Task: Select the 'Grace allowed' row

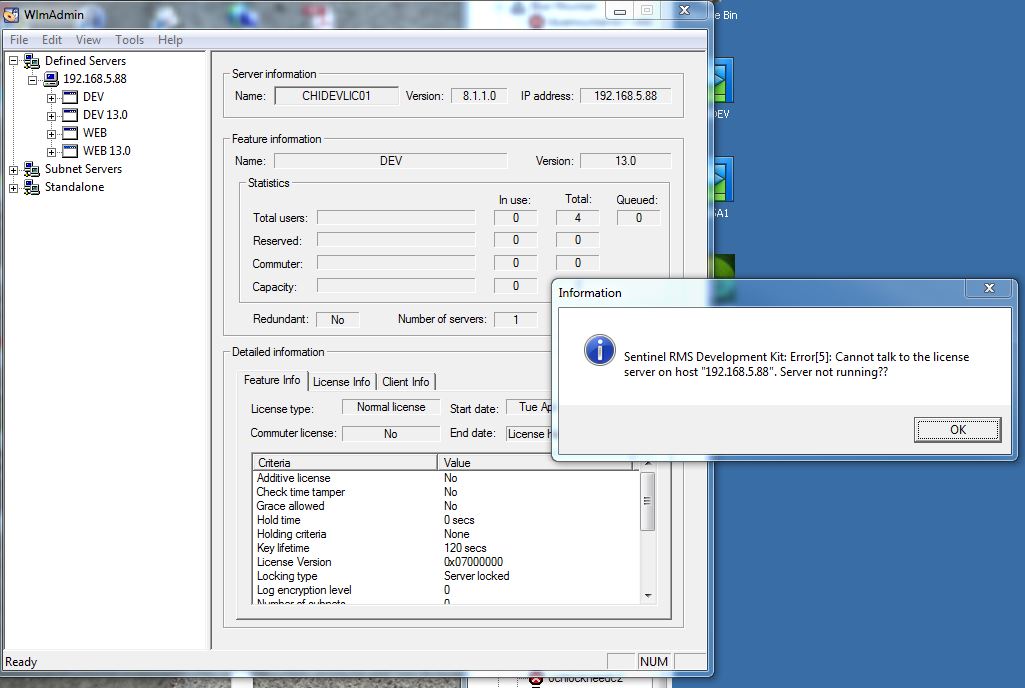Action: coord(446,506)
